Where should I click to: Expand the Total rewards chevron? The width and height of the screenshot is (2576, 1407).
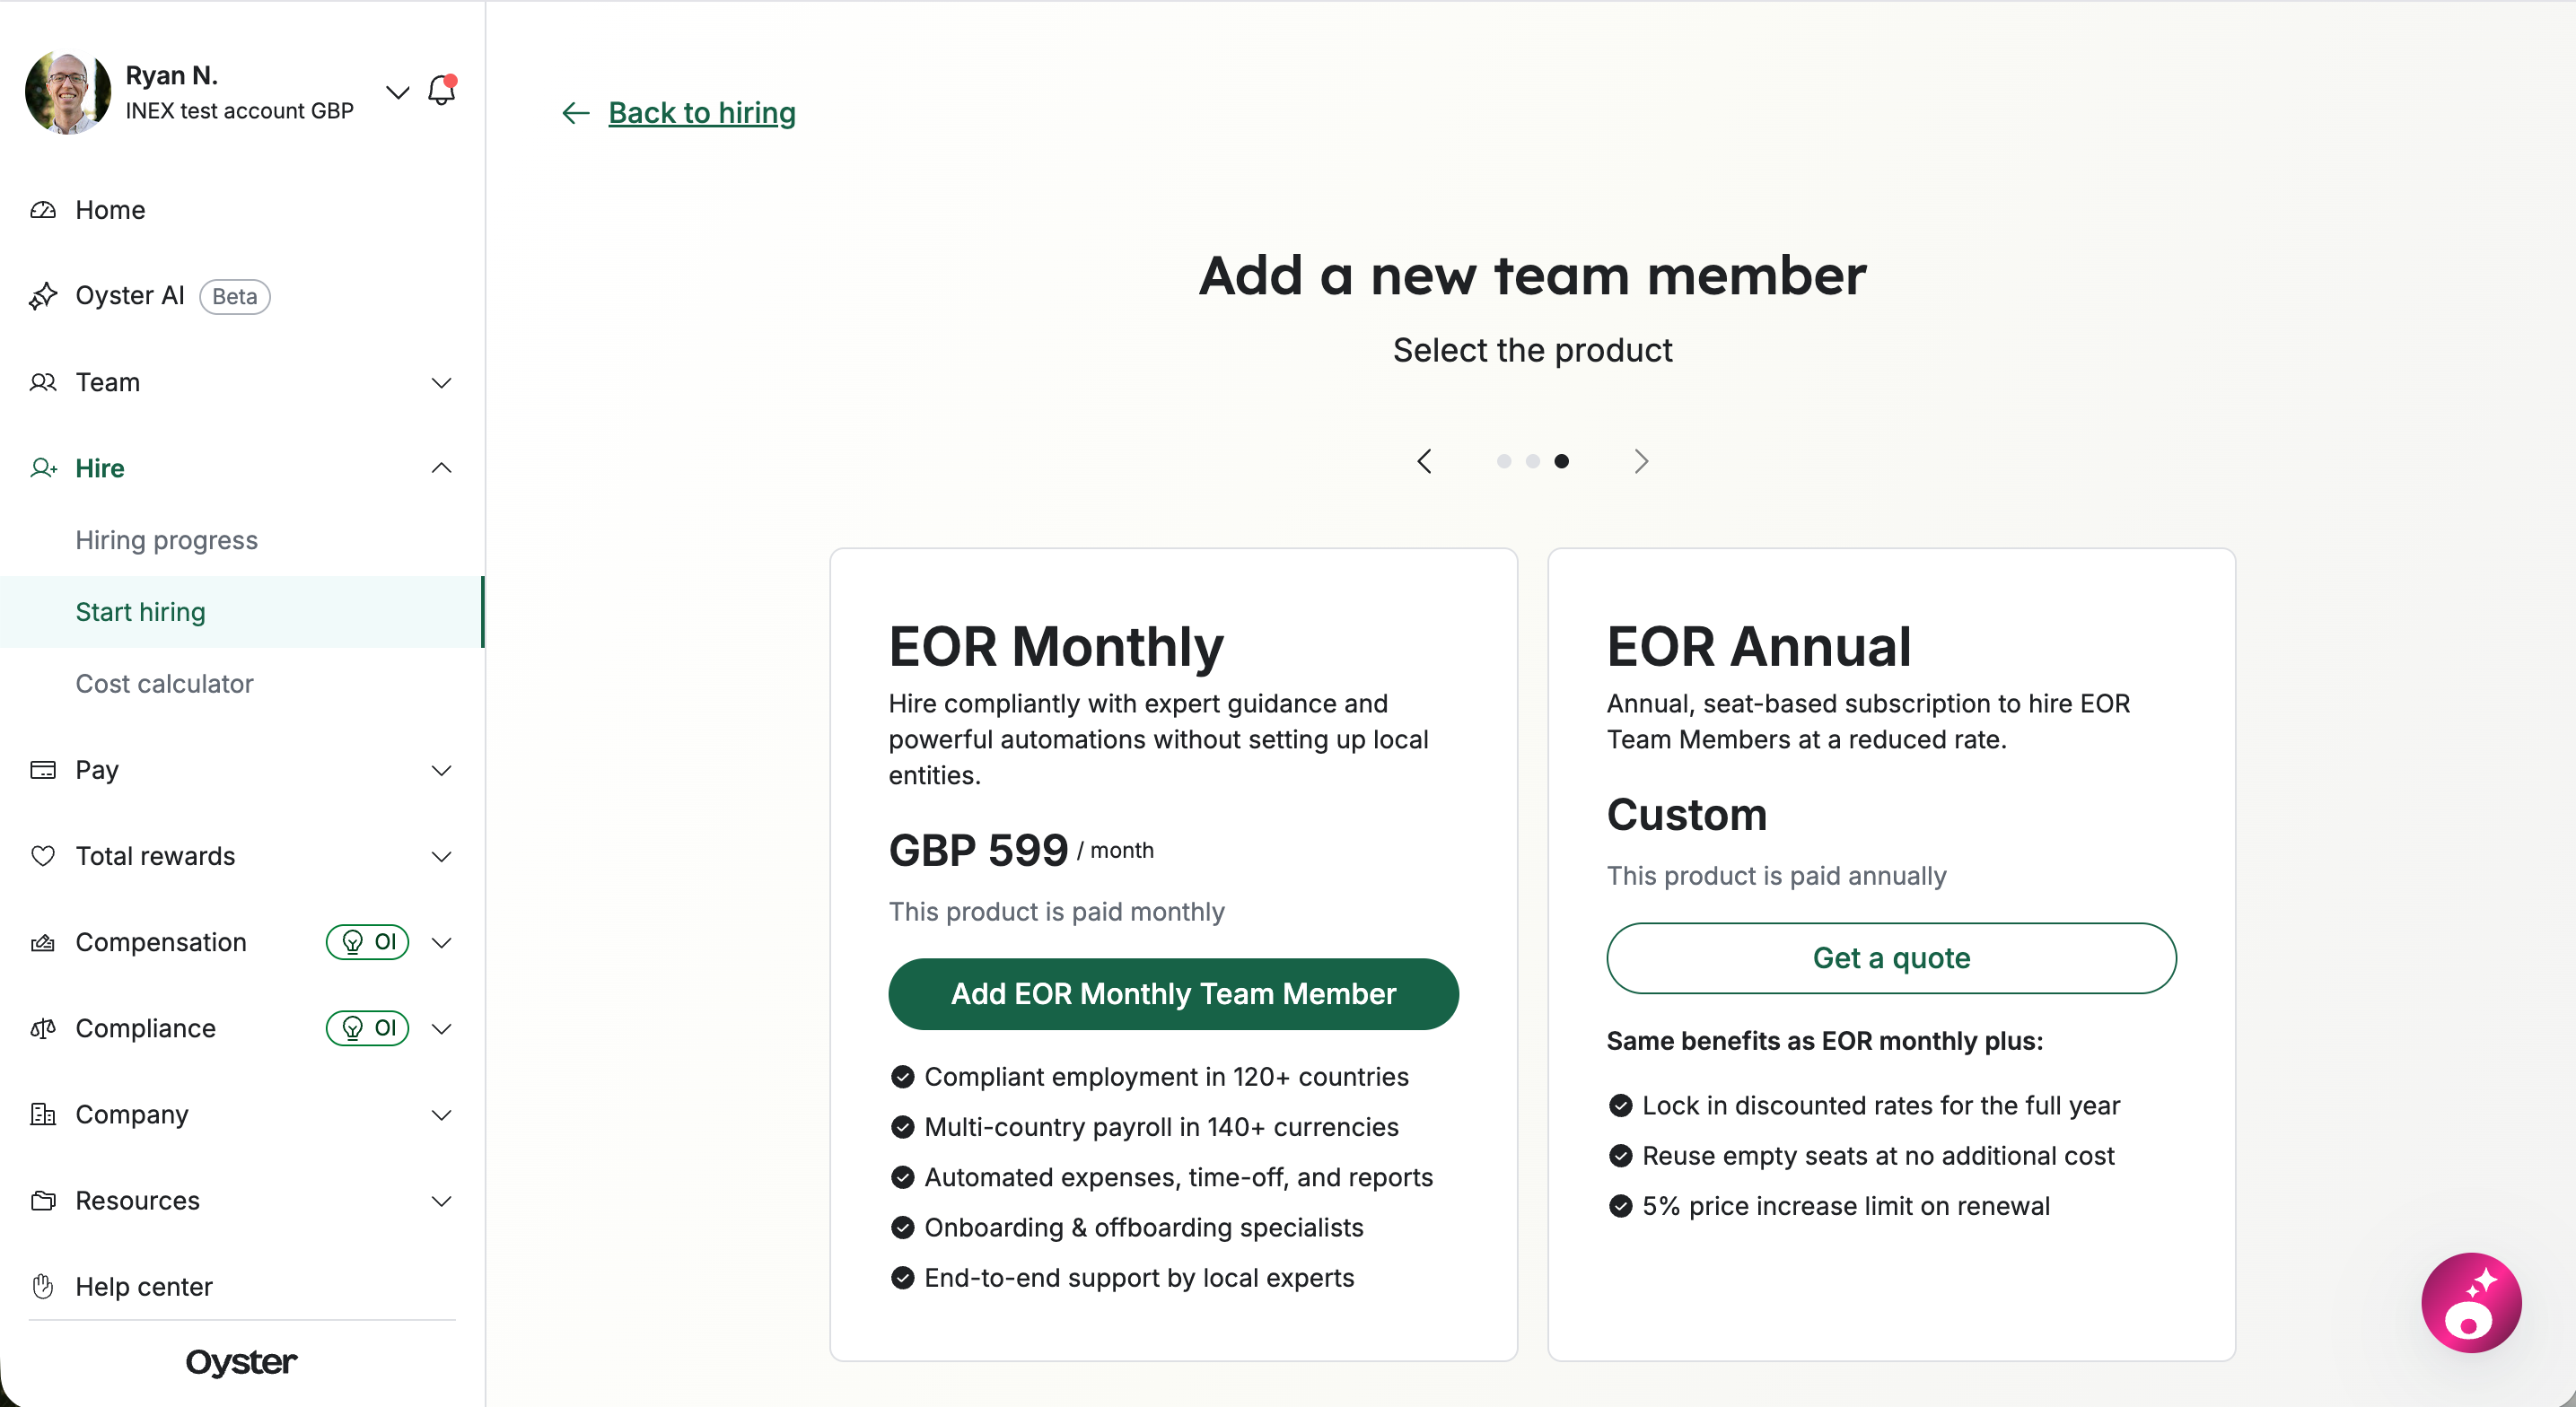(441, 856)
